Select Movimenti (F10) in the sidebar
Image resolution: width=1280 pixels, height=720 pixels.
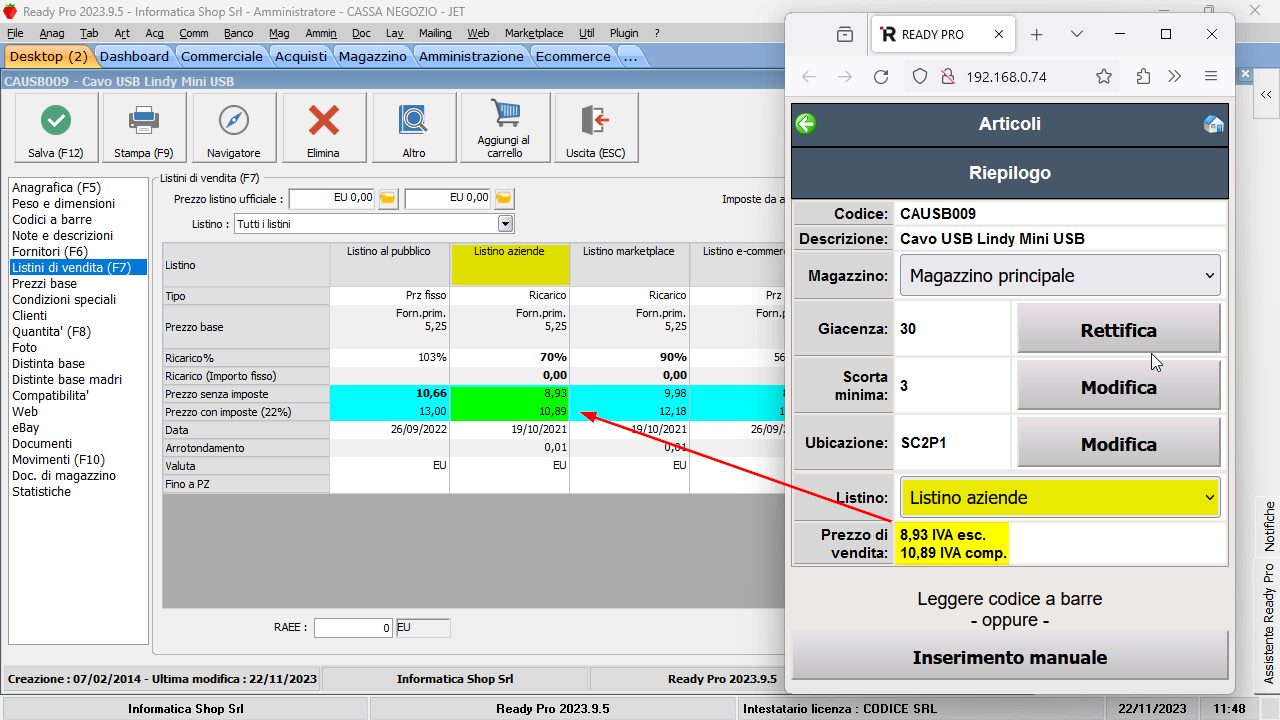[x=58, y=459]
